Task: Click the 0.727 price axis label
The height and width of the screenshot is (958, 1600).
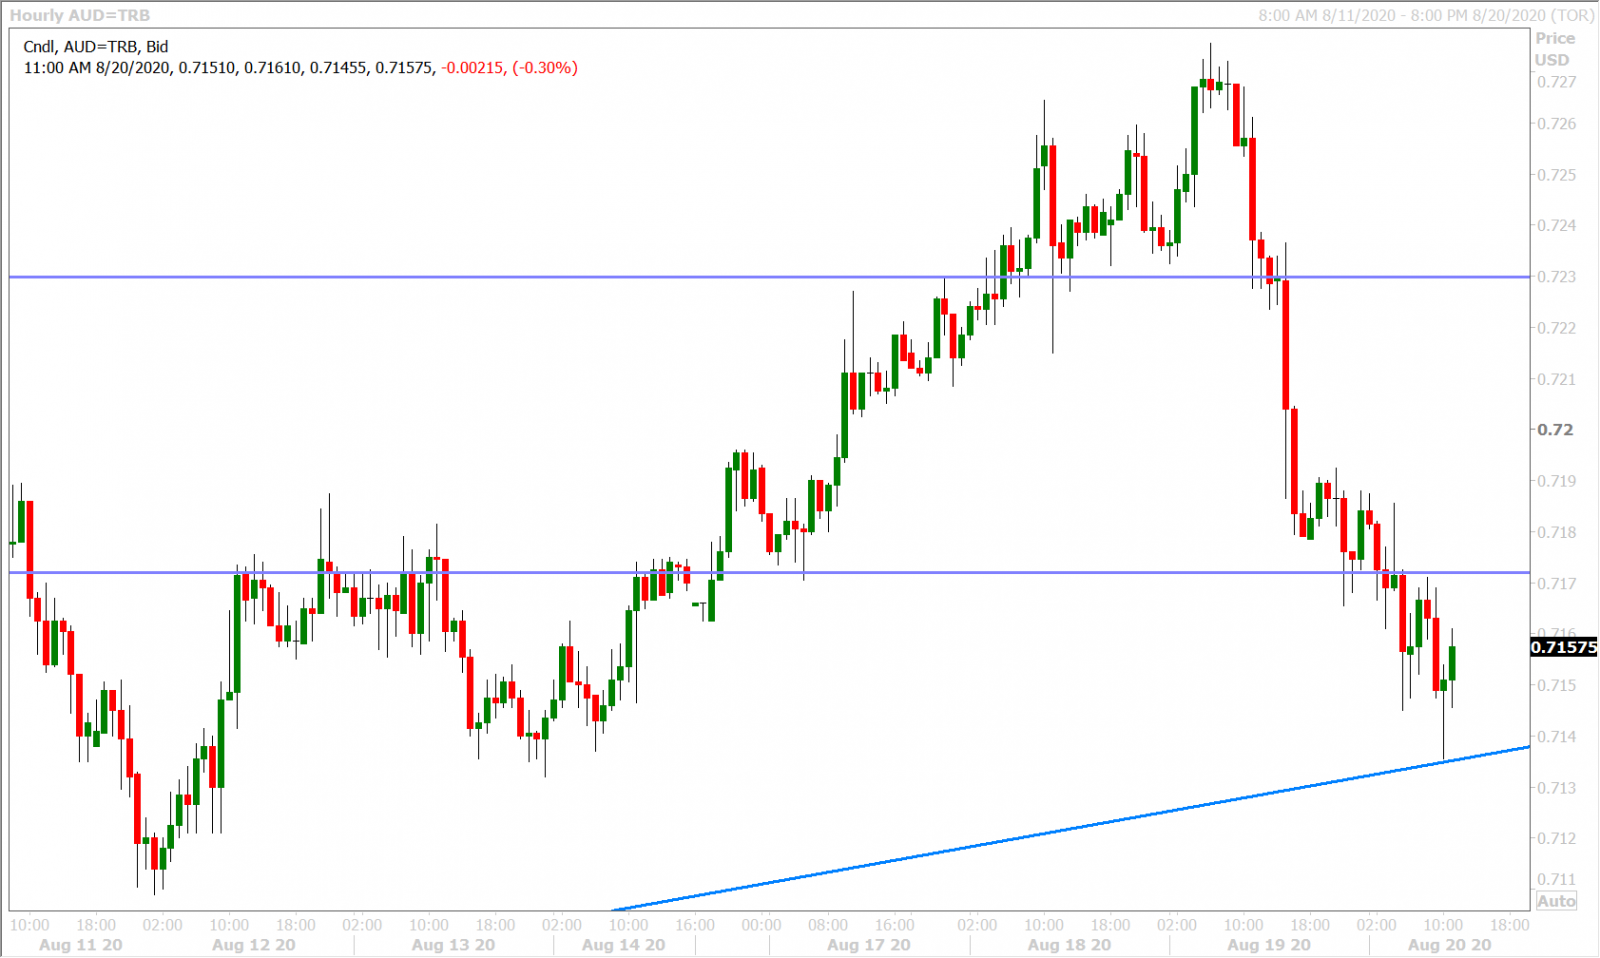Action: [1556, 82]
